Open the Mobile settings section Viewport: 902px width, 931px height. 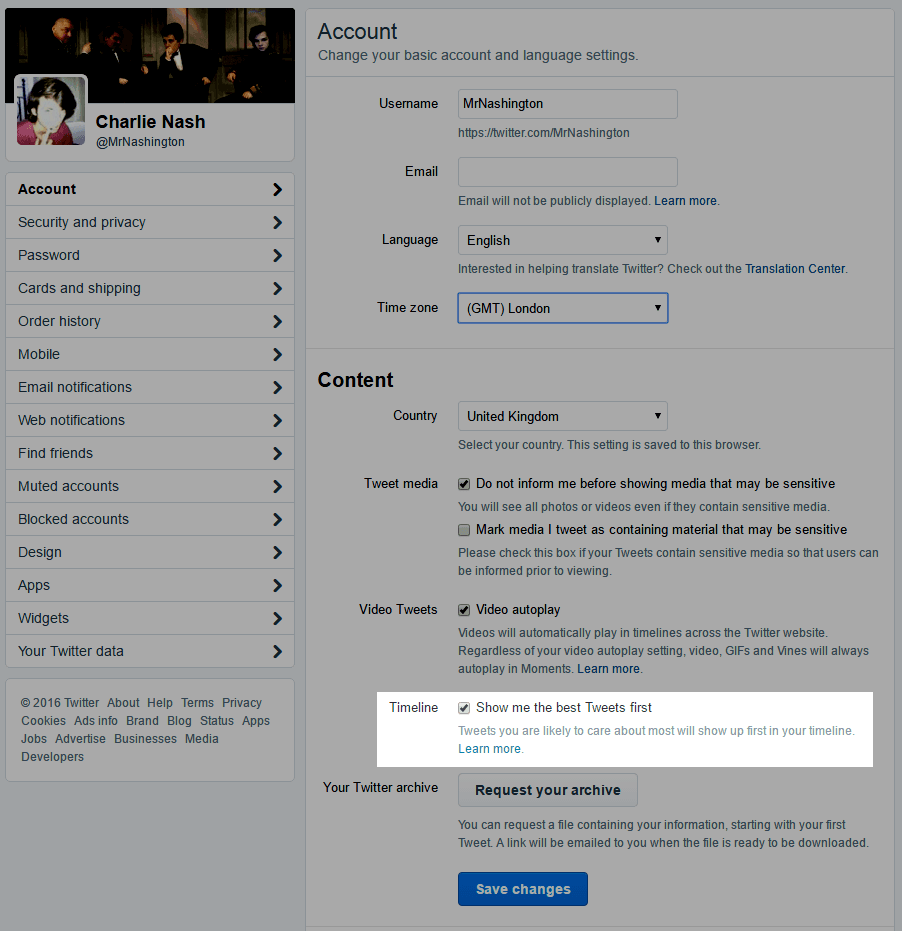click(x=150, y=354)
